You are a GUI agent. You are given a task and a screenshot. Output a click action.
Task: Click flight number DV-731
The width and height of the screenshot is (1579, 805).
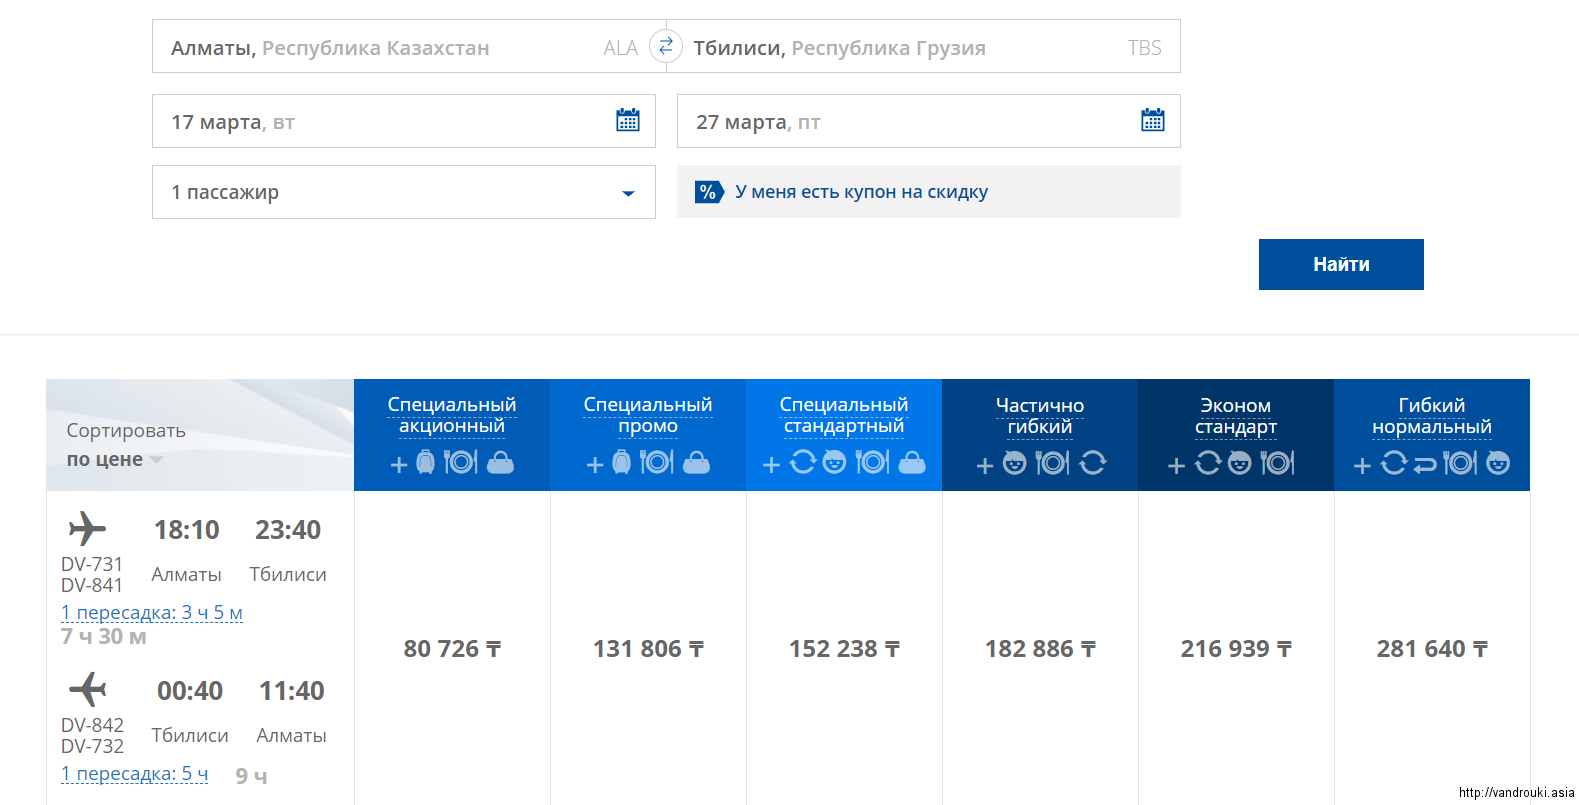click(92, 564)
